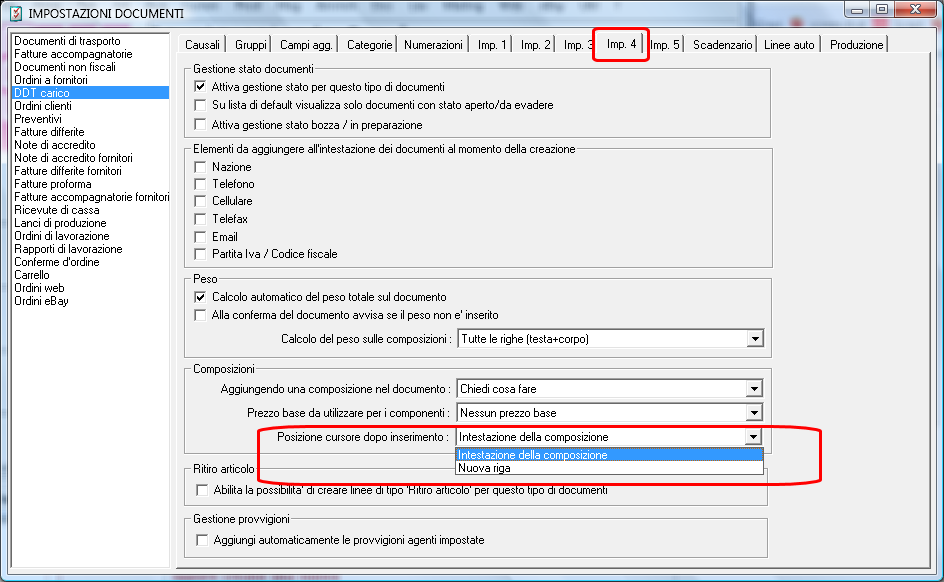Collapse Posizione cursore dopo inserimento dropdown arrow

click(753, 437)
